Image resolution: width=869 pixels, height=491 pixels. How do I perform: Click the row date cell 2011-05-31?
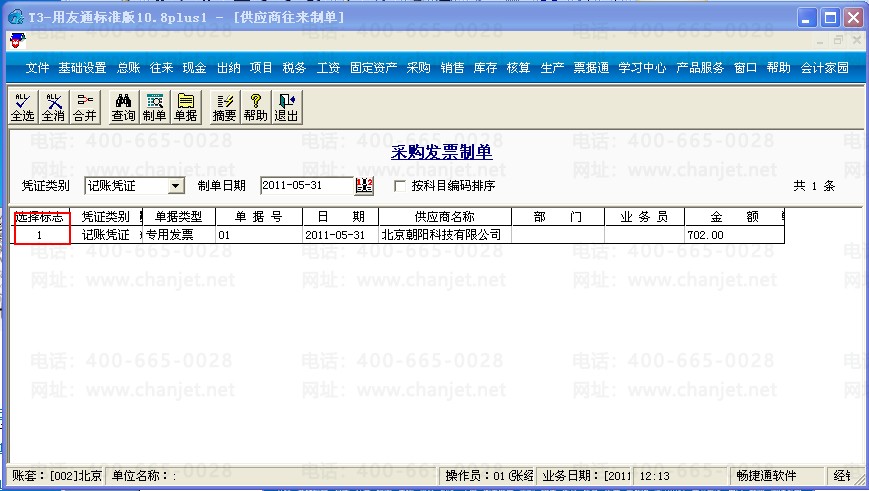[x=341, y=235]
